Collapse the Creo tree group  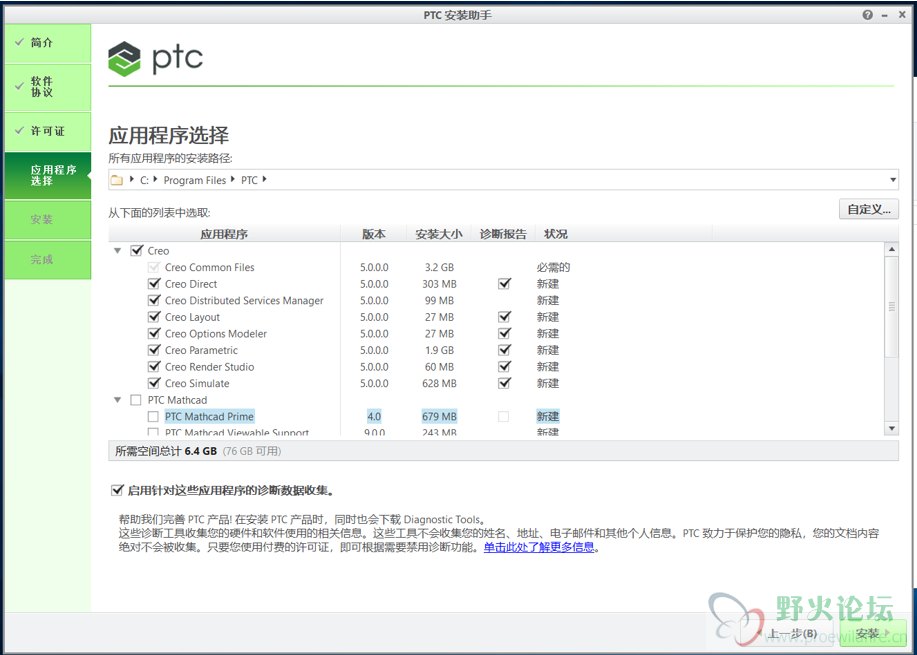118,251
